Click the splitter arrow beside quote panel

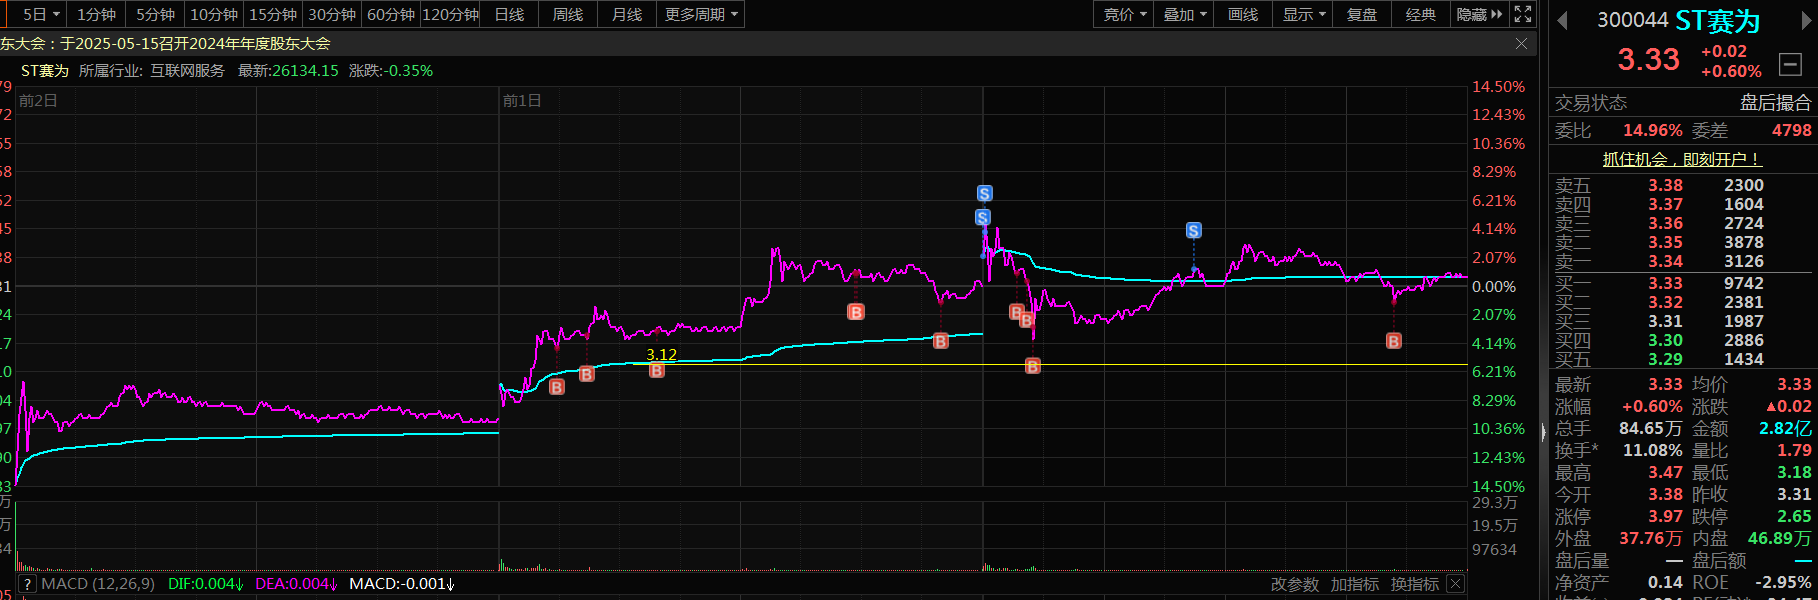point(1543,432)
